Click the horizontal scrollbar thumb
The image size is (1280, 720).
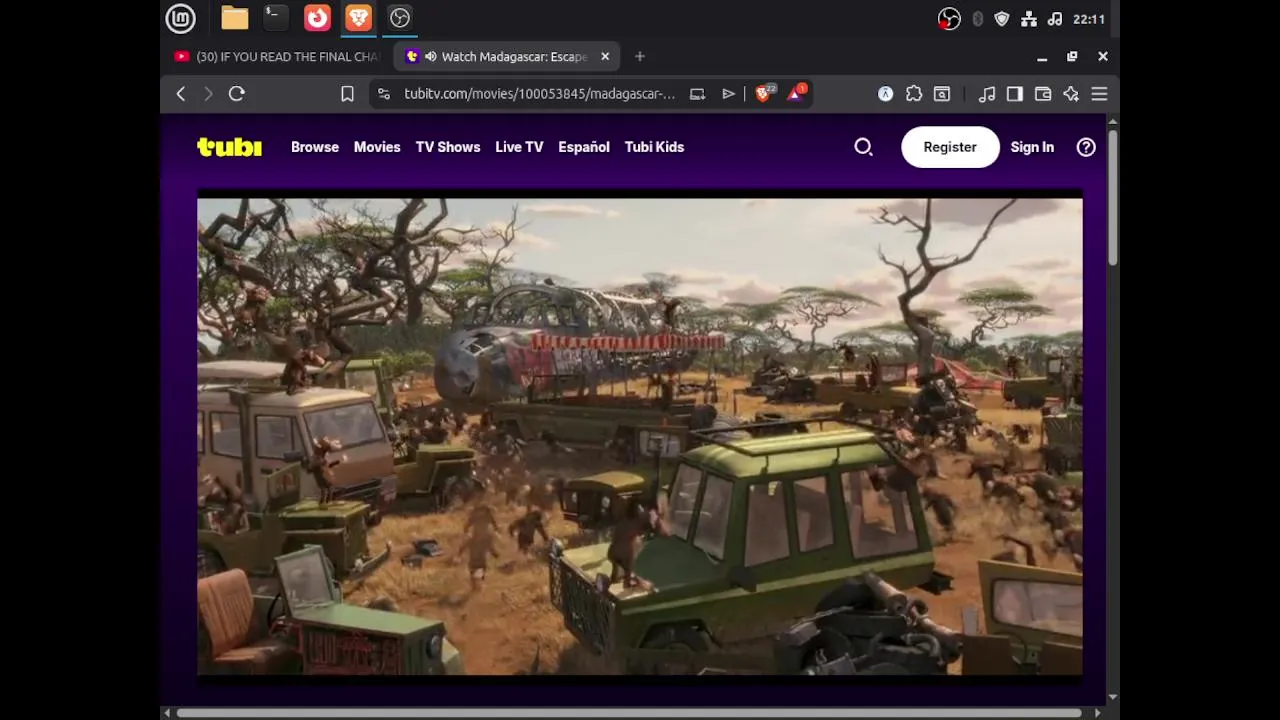point(630,713)
